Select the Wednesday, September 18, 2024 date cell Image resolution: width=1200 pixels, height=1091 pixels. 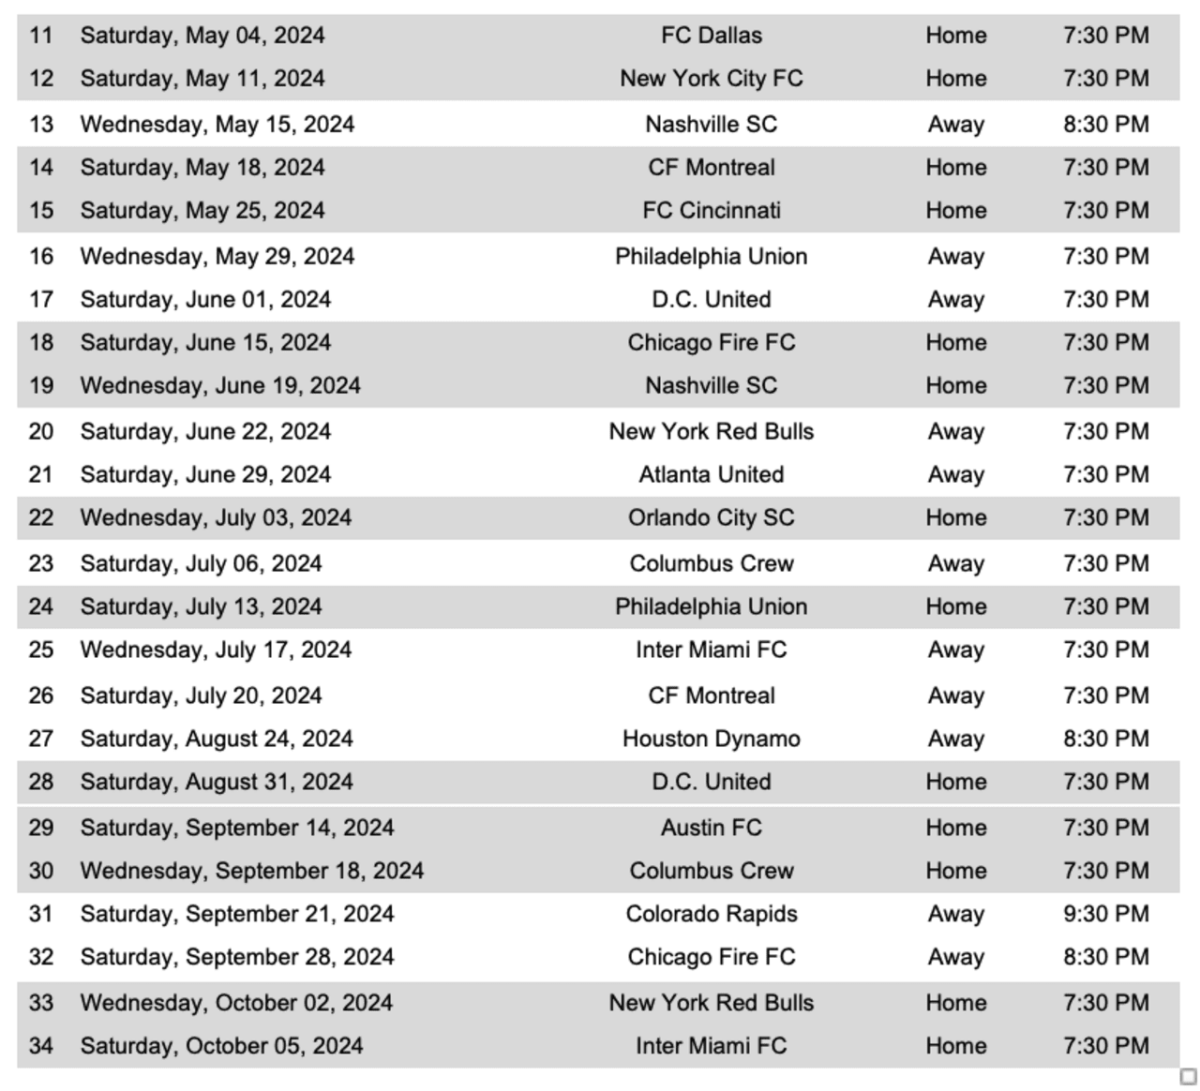pyautogui.click(x=251, y=871)
